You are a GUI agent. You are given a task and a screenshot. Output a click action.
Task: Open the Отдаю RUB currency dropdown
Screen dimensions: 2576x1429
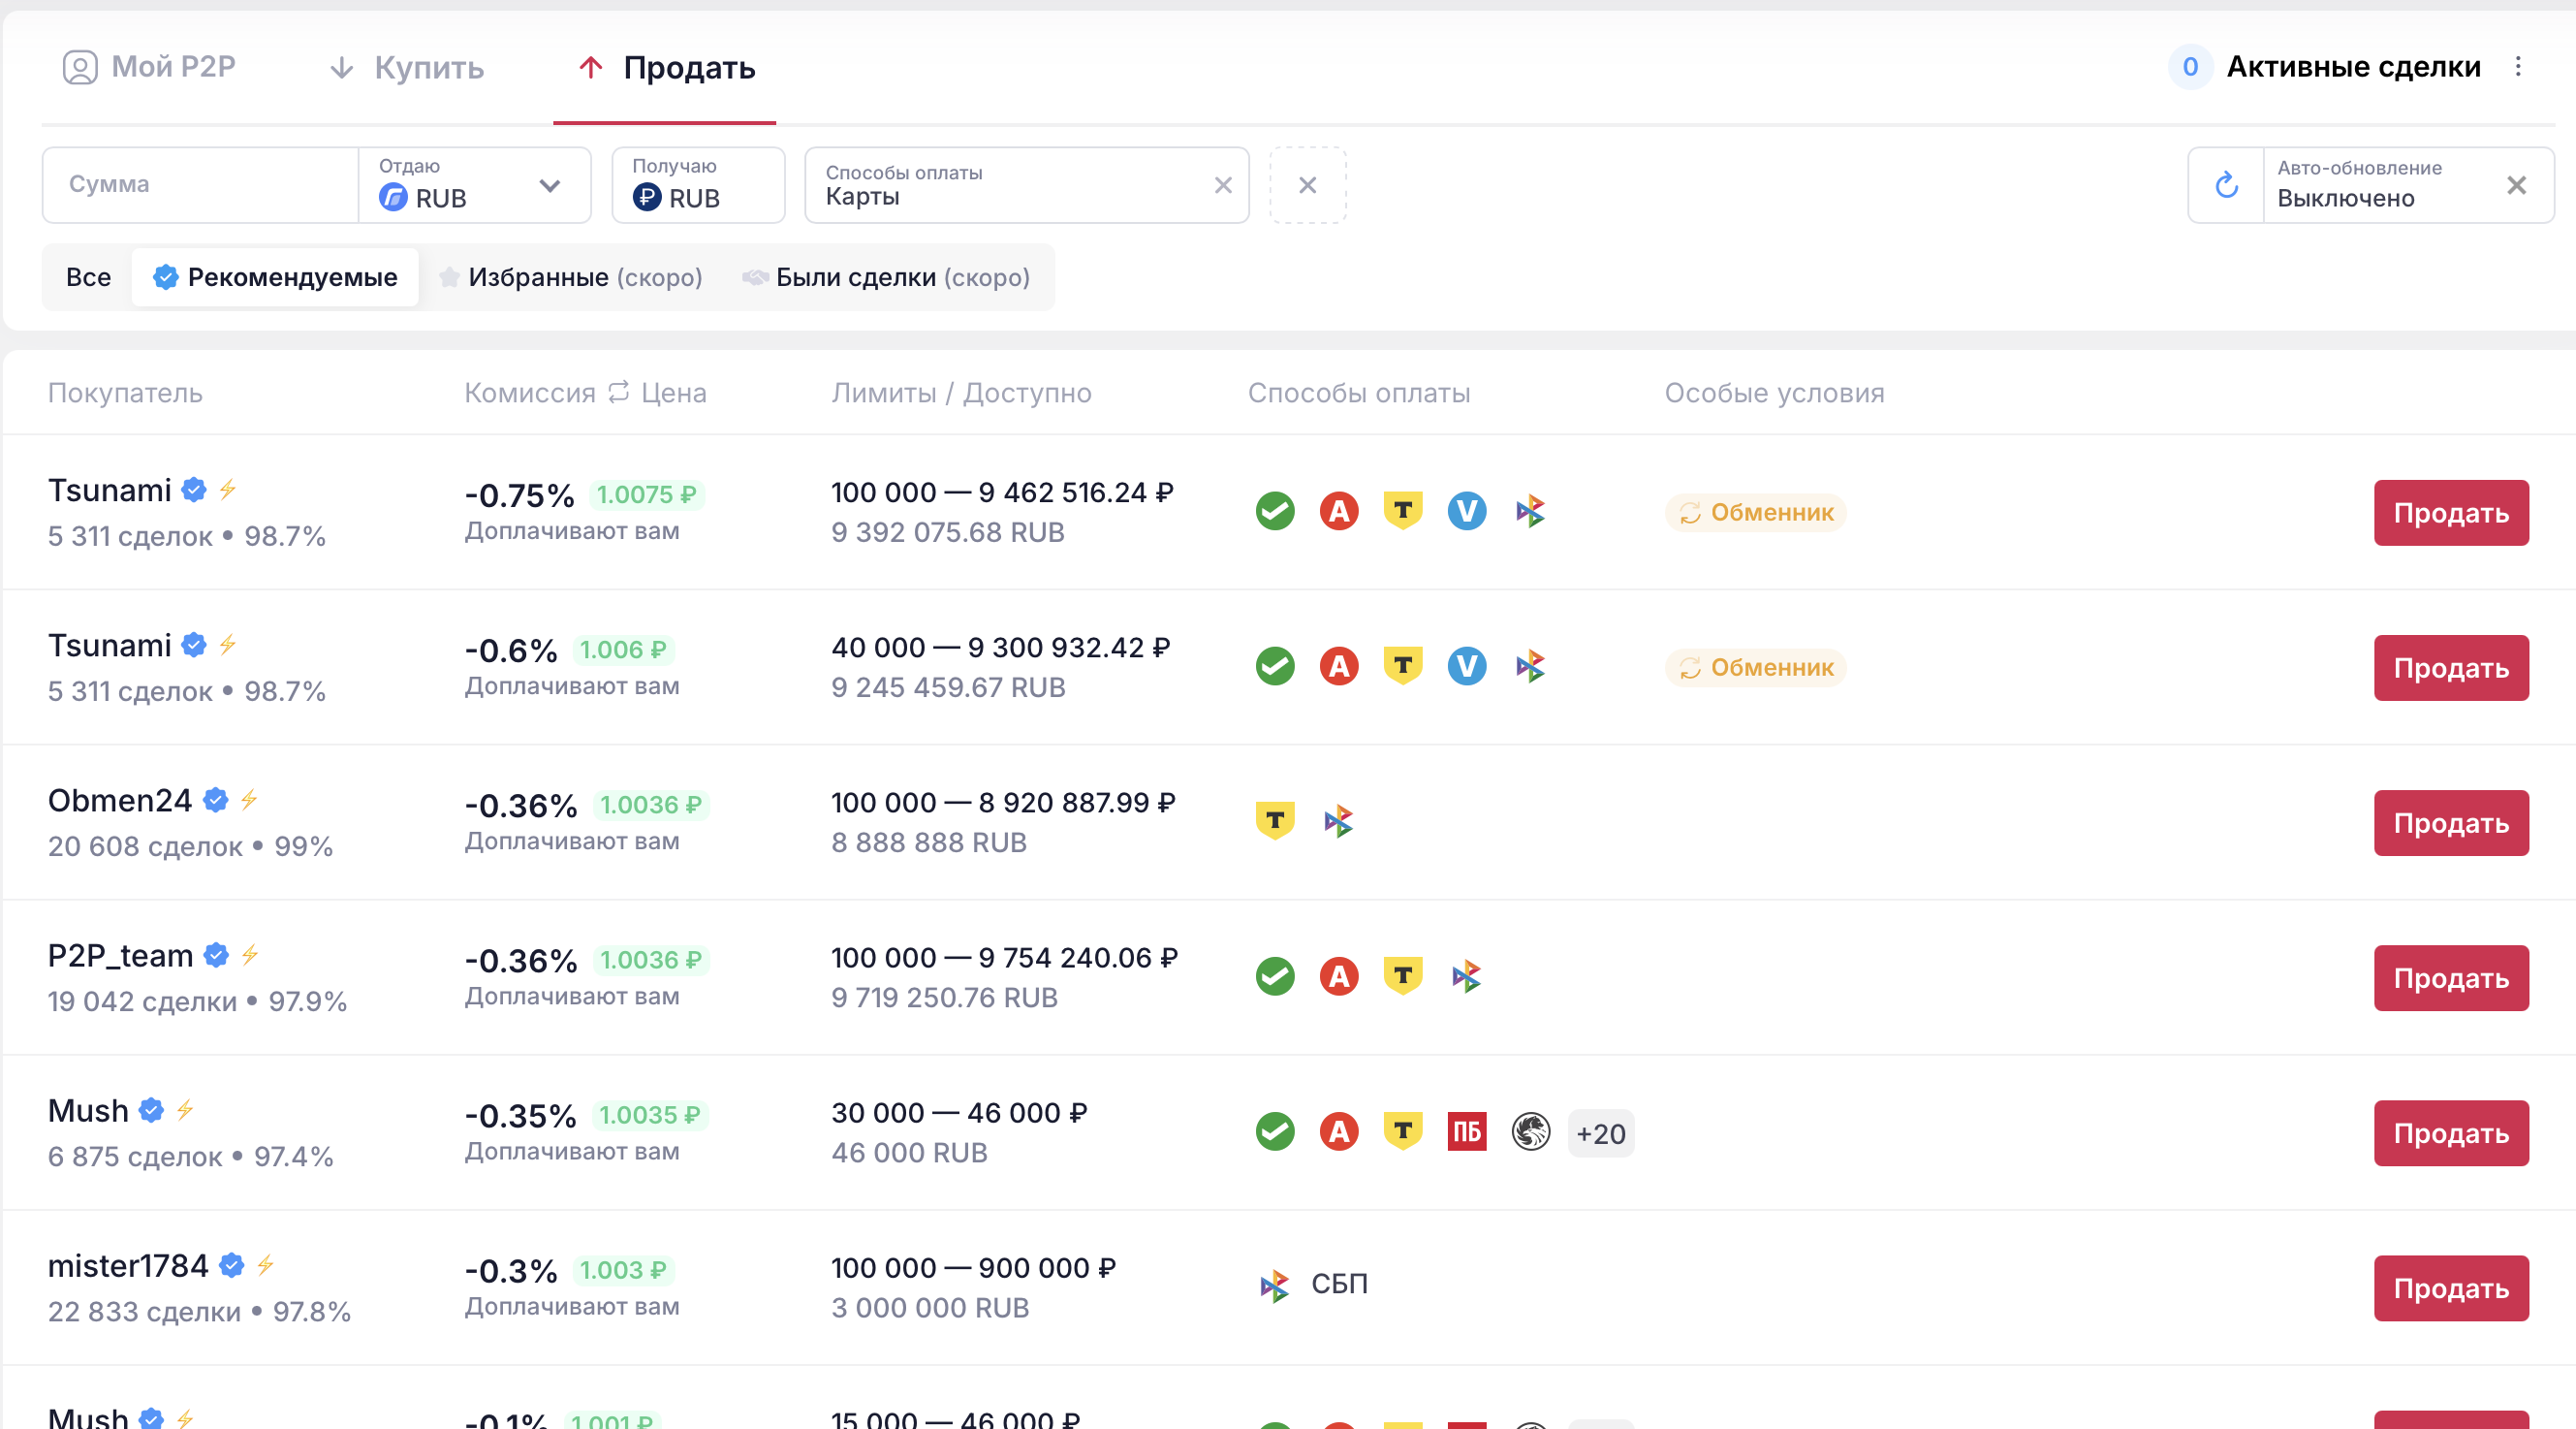(474, 185)
